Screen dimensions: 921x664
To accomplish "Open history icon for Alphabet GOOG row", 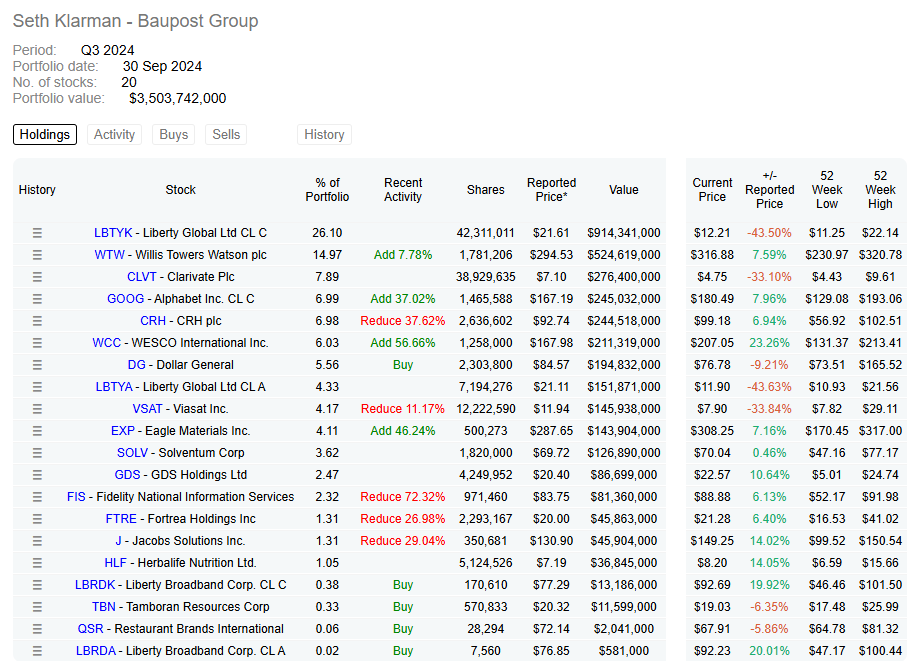I will coord(37,299).
